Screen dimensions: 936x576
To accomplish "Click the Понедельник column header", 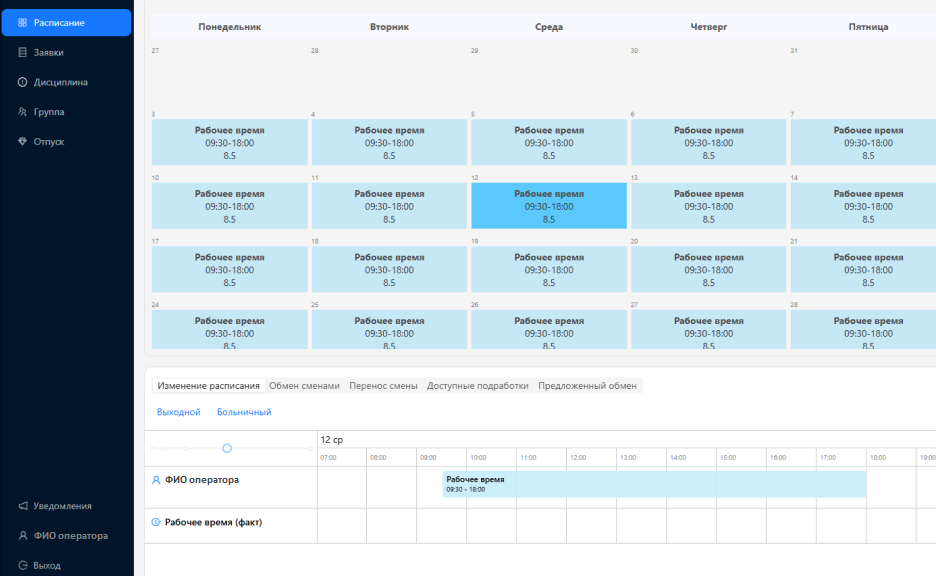I will (x=230, y=27).
